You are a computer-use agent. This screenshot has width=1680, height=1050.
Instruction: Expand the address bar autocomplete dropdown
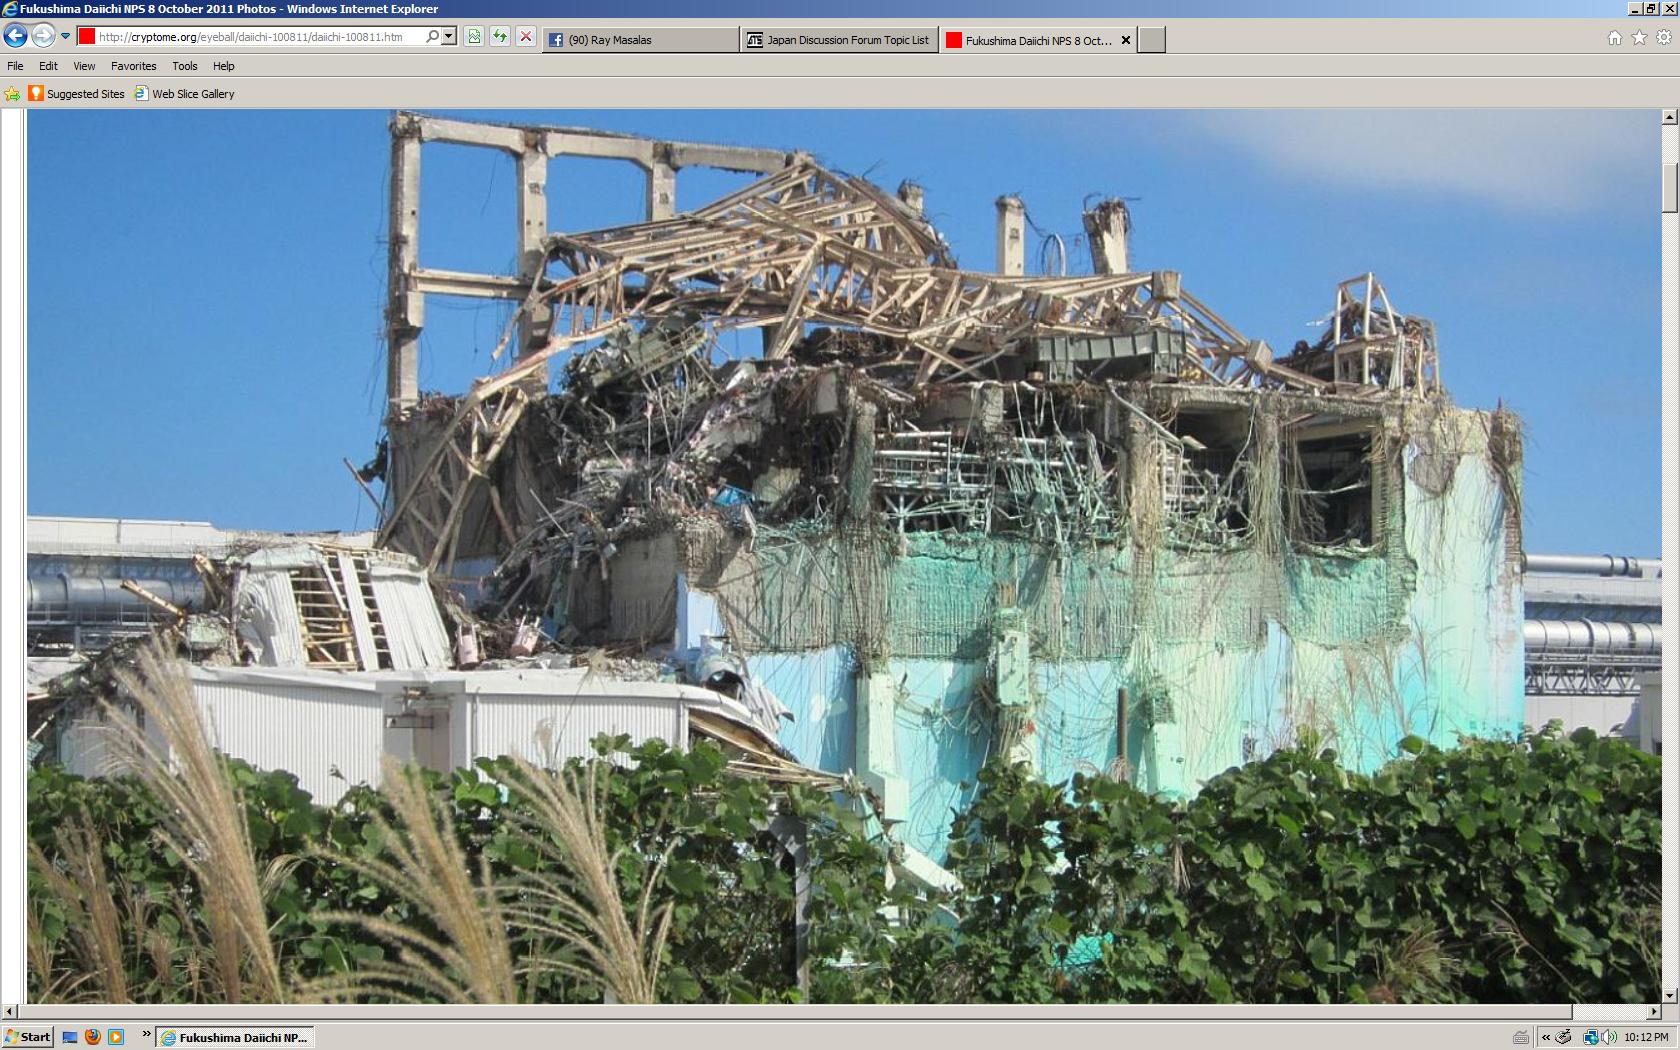[x=449, y=37]
